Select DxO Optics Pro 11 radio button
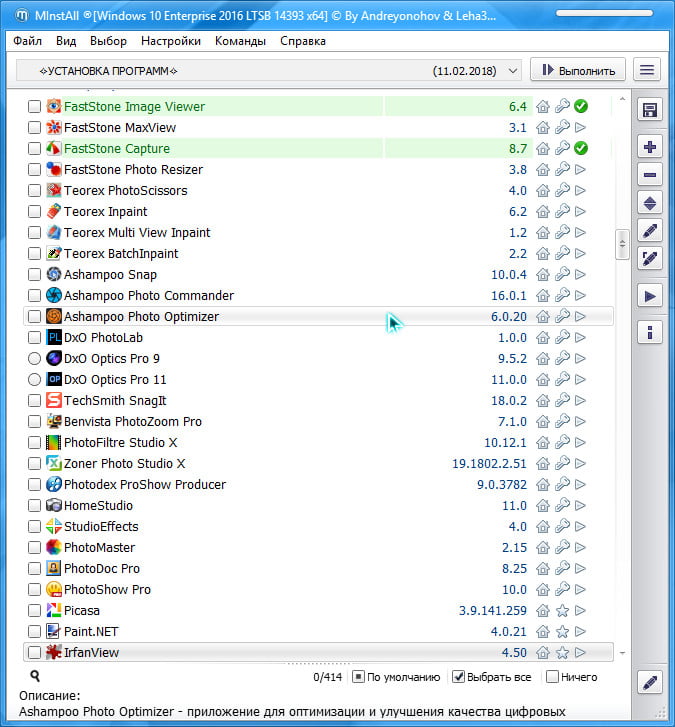This screenshot has height=727, width=675. coord(35,379)
